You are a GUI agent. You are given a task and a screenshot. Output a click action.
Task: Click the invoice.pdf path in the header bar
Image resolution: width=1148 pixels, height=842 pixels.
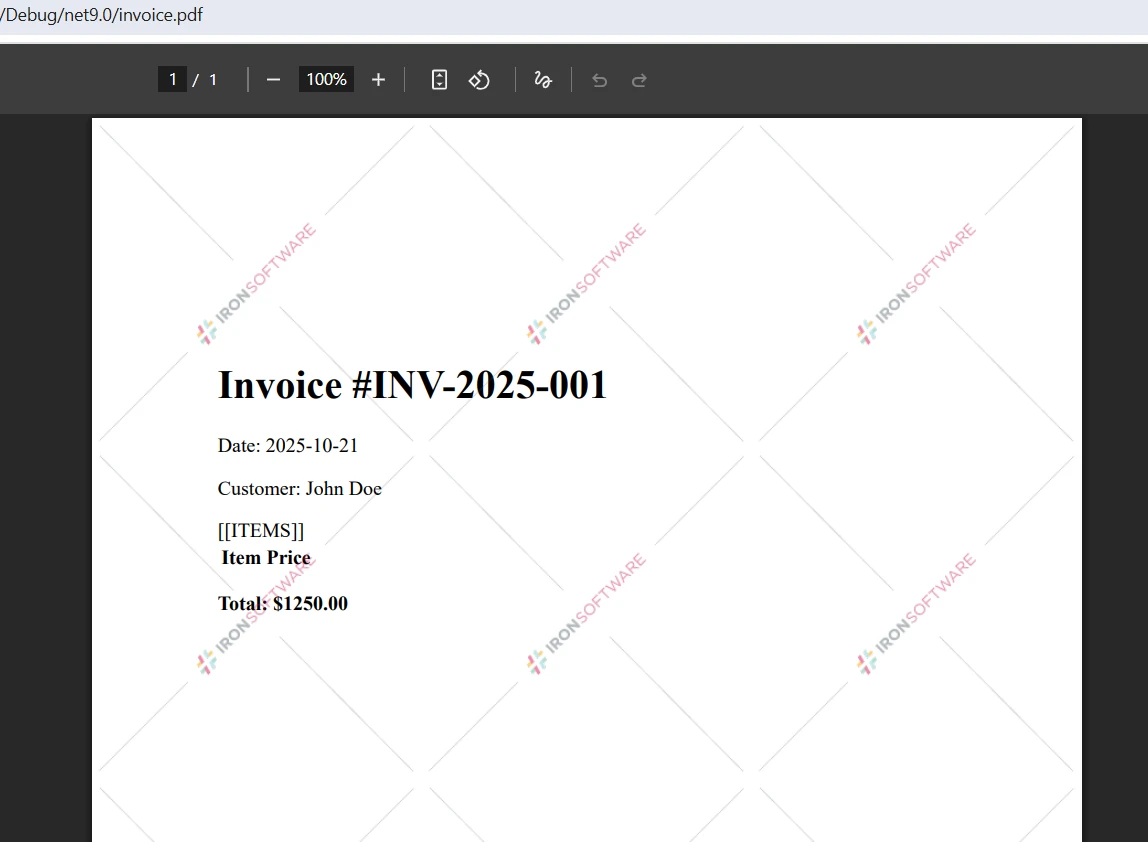coord(100,15)
